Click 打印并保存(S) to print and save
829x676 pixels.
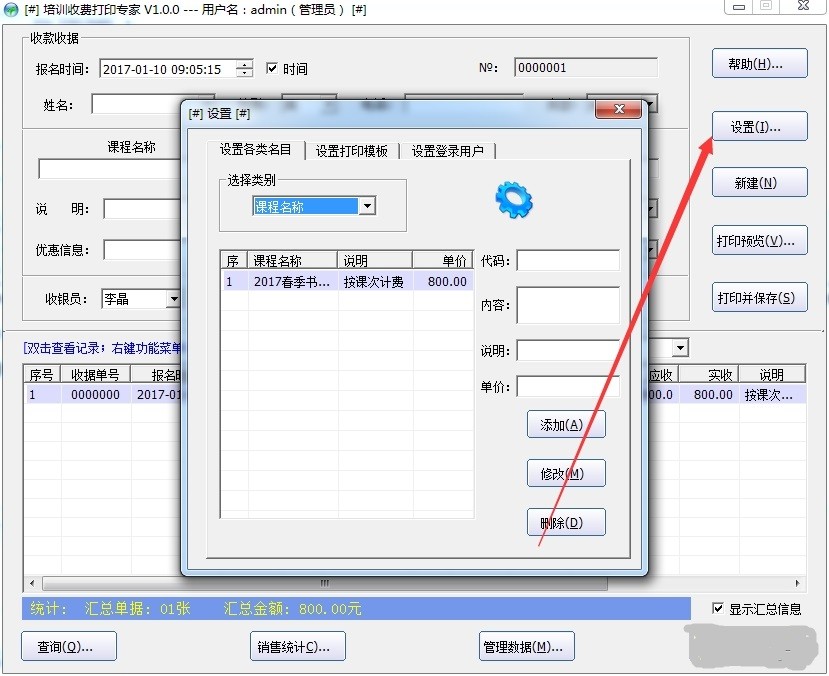[x=759, y=299]
